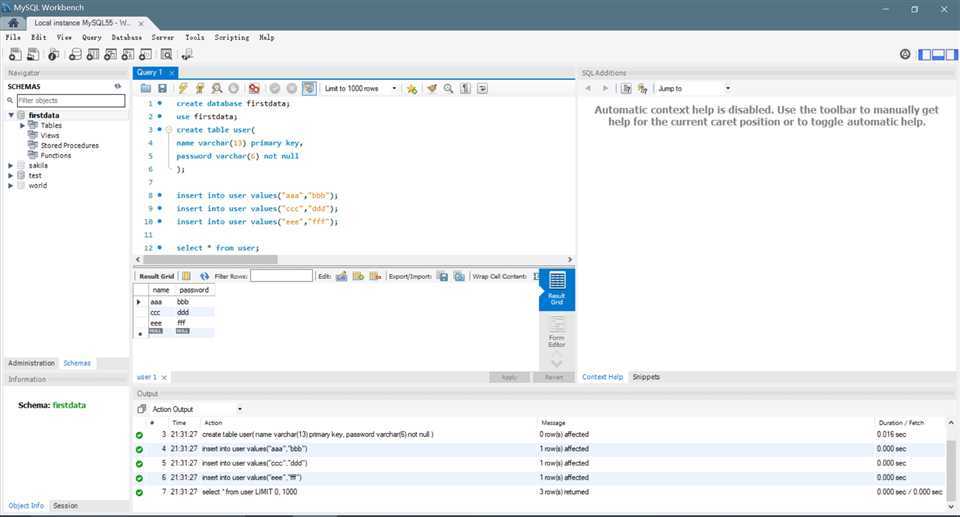Toggle result grid field types view
960x517 pixels.
click(186, 276)
